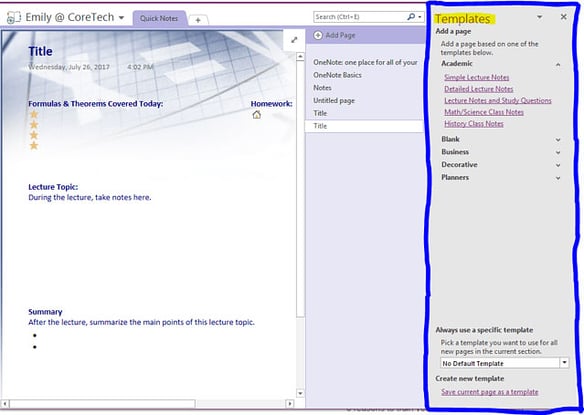Choose the Simple Lecture Notes template

[476, 77]
